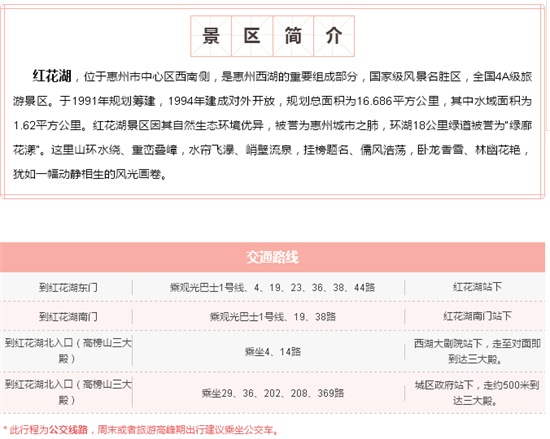550x439 pixels.
Task: Click the 红花湖南门站下 cell
Action: (477, 316)
